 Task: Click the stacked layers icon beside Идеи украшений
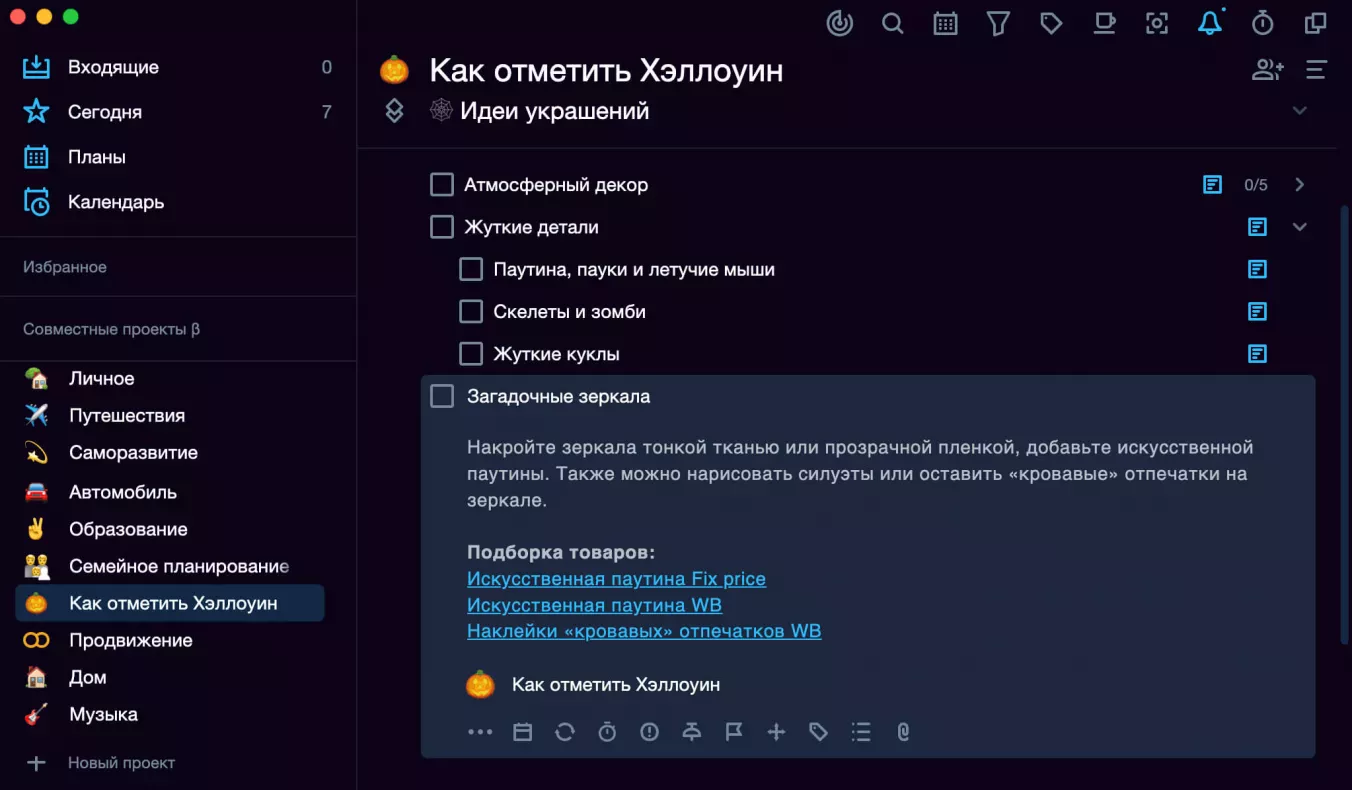394,111
